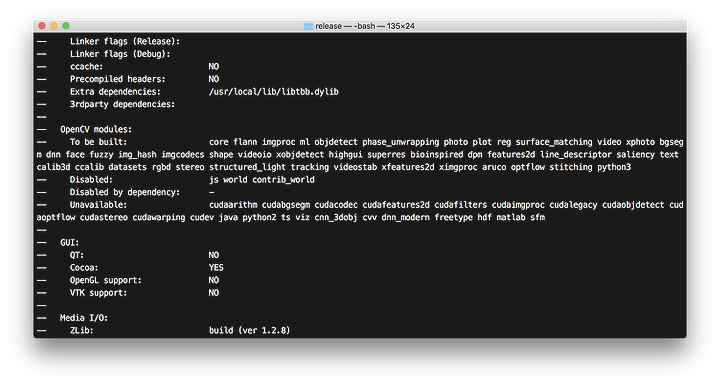Click the 'OpenCV modules:' heading

96,129
